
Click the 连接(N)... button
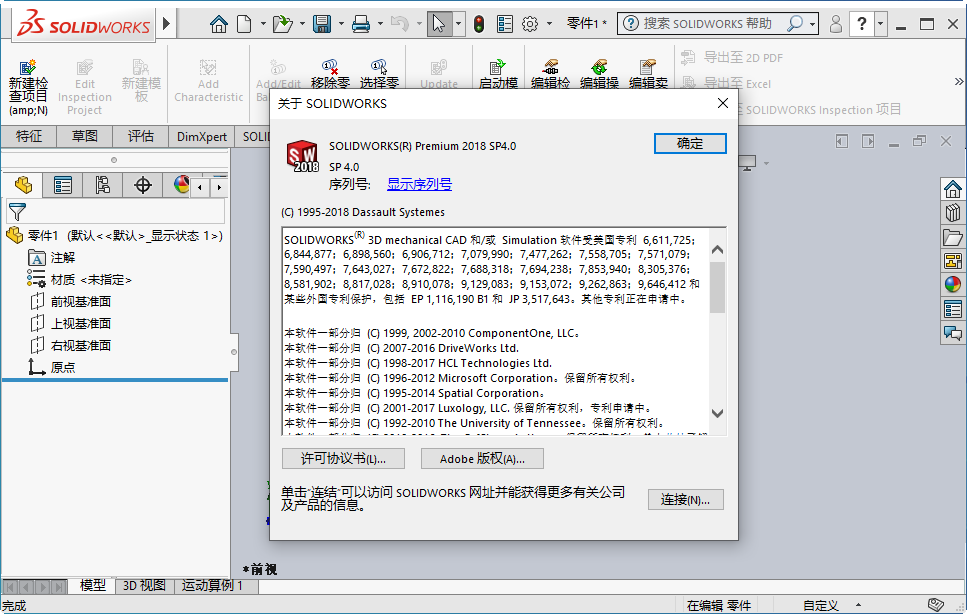tap(685, 499)
